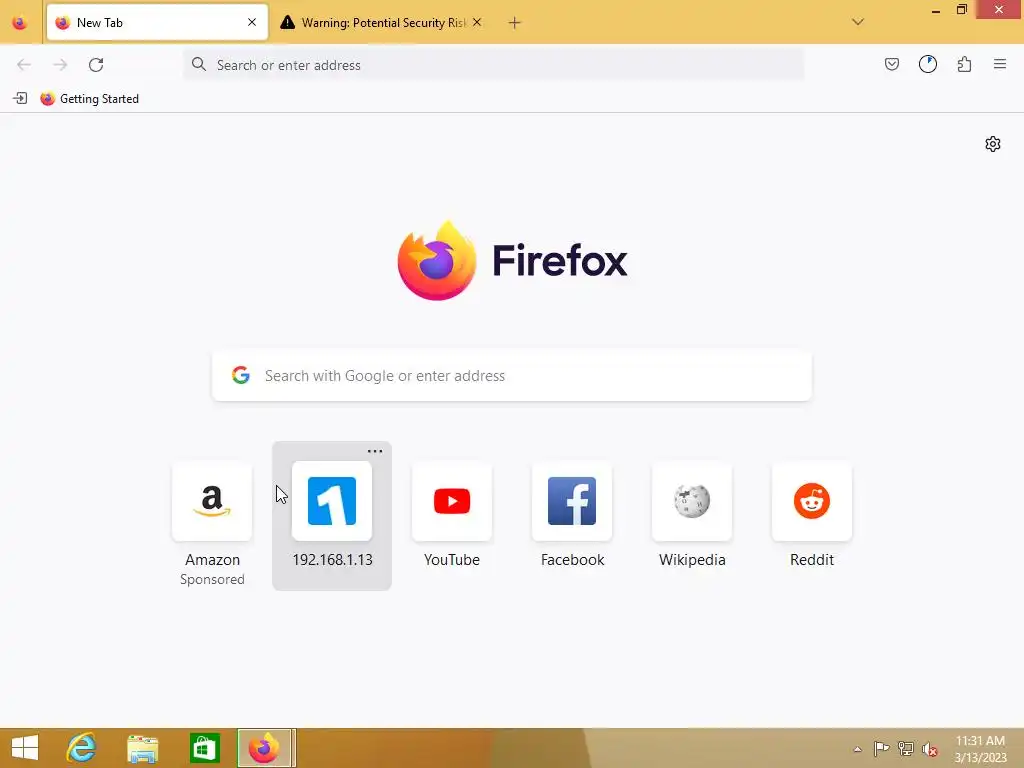Open the Firefox account toolbar icon

point(928,64)
